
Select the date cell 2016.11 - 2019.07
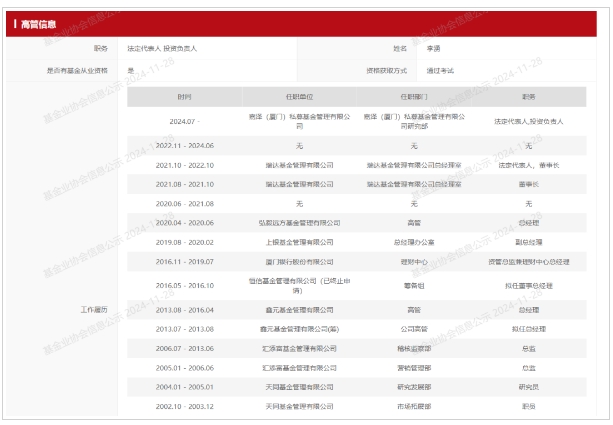click(x=185, y=262)
